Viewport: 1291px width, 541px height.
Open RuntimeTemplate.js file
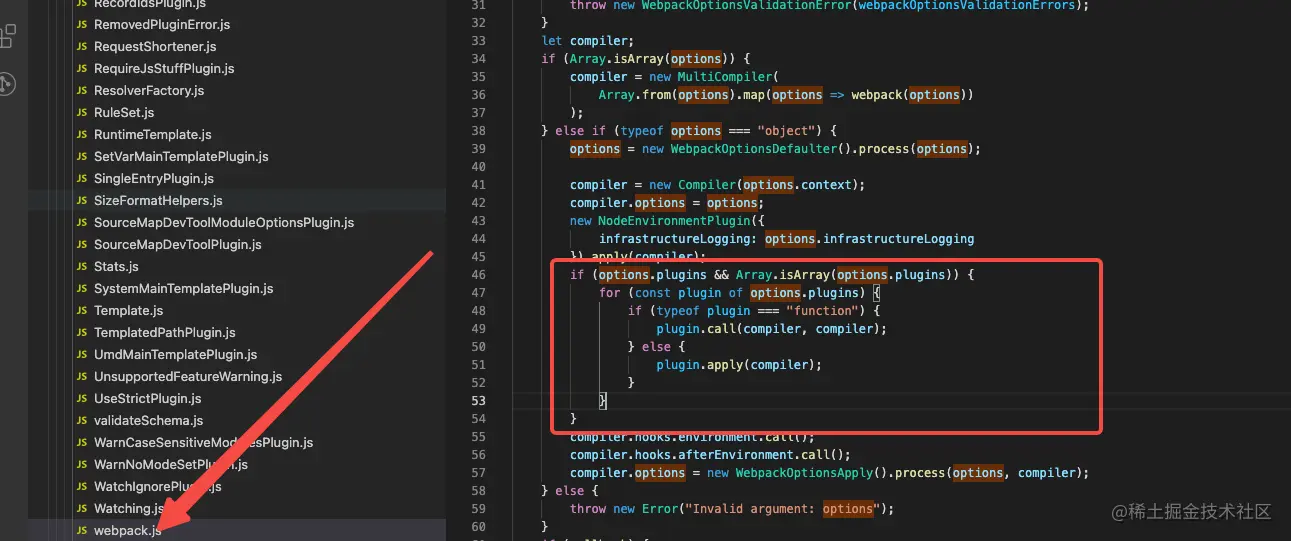tap(153, 135)
